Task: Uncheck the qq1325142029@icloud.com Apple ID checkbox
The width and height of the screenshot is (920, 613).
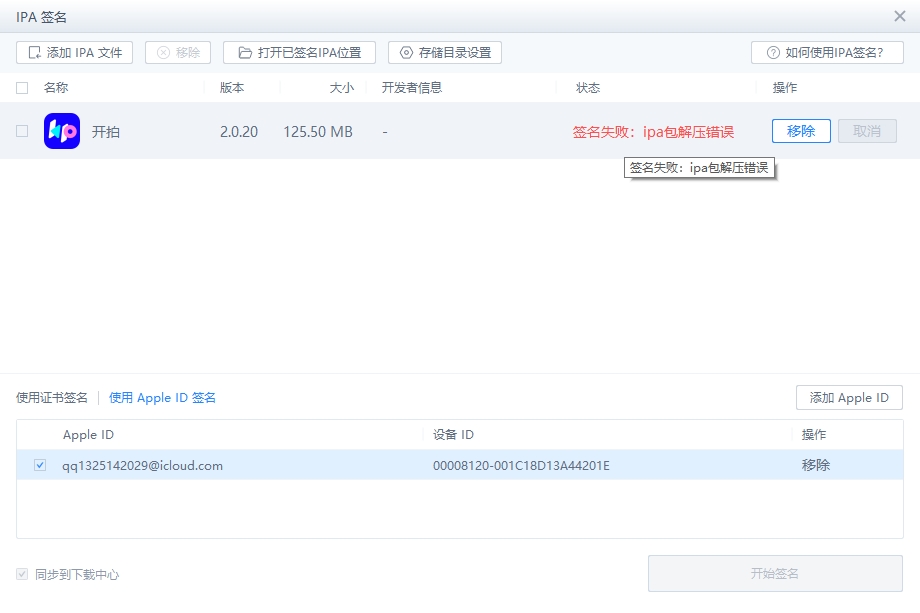Action: coord(40,465)
